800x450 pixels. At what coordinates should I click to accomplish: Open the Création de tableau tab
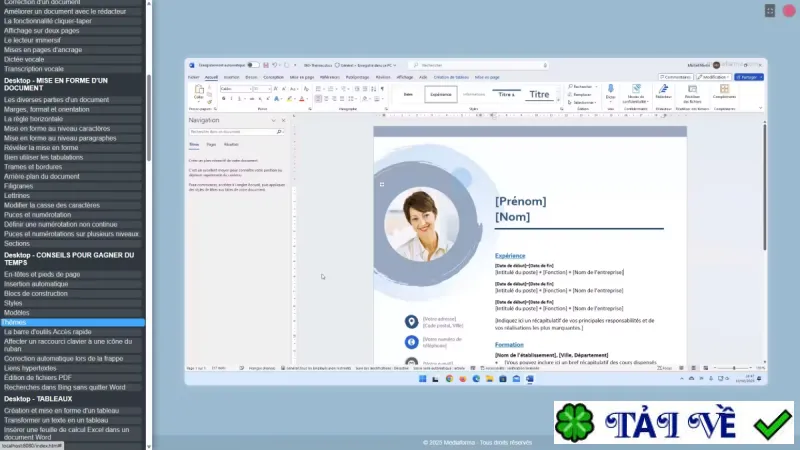click(x=451, y=78)
